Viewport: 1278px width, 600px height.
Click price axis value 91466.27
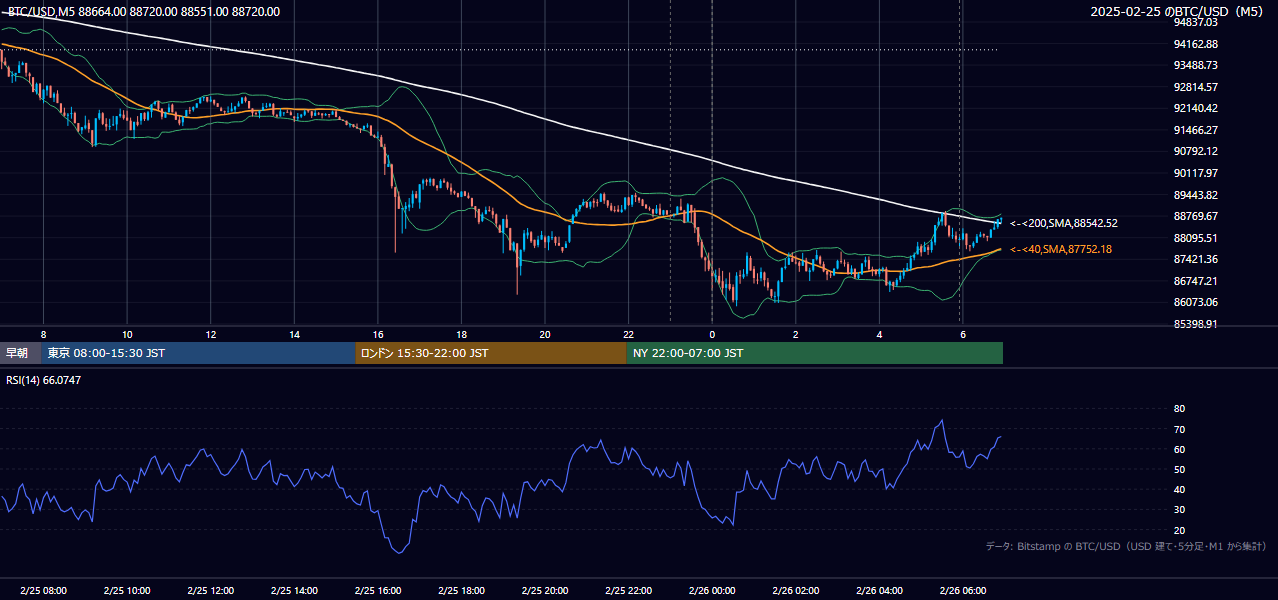tap(1195, 130)
